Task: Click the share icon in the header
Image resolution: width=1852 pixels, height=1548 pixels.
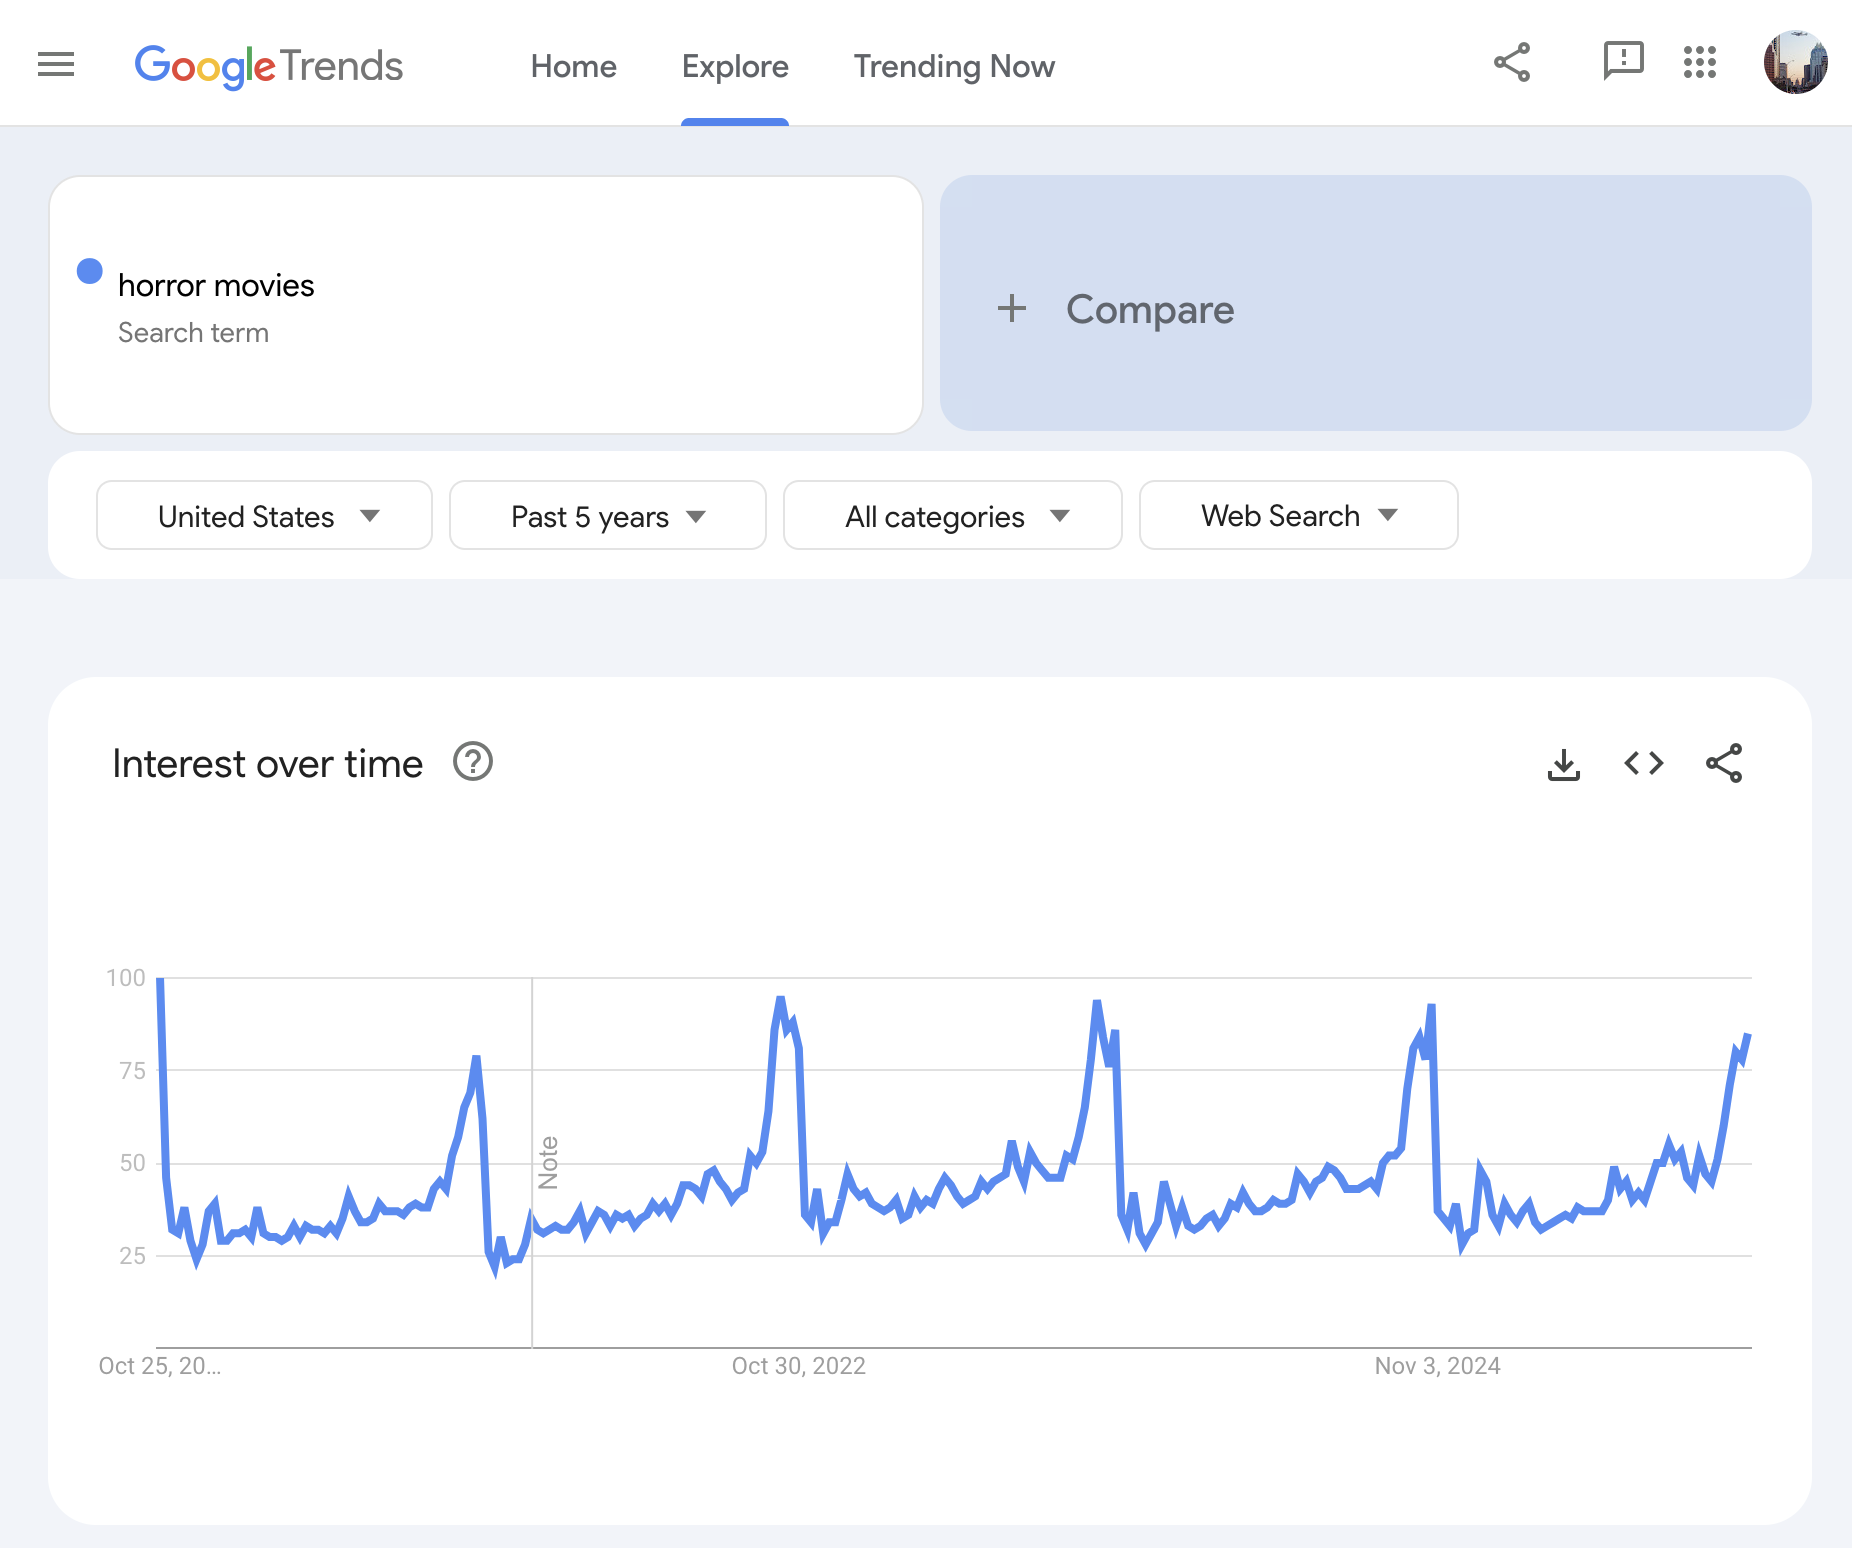Action: [x=1512, y=62]
